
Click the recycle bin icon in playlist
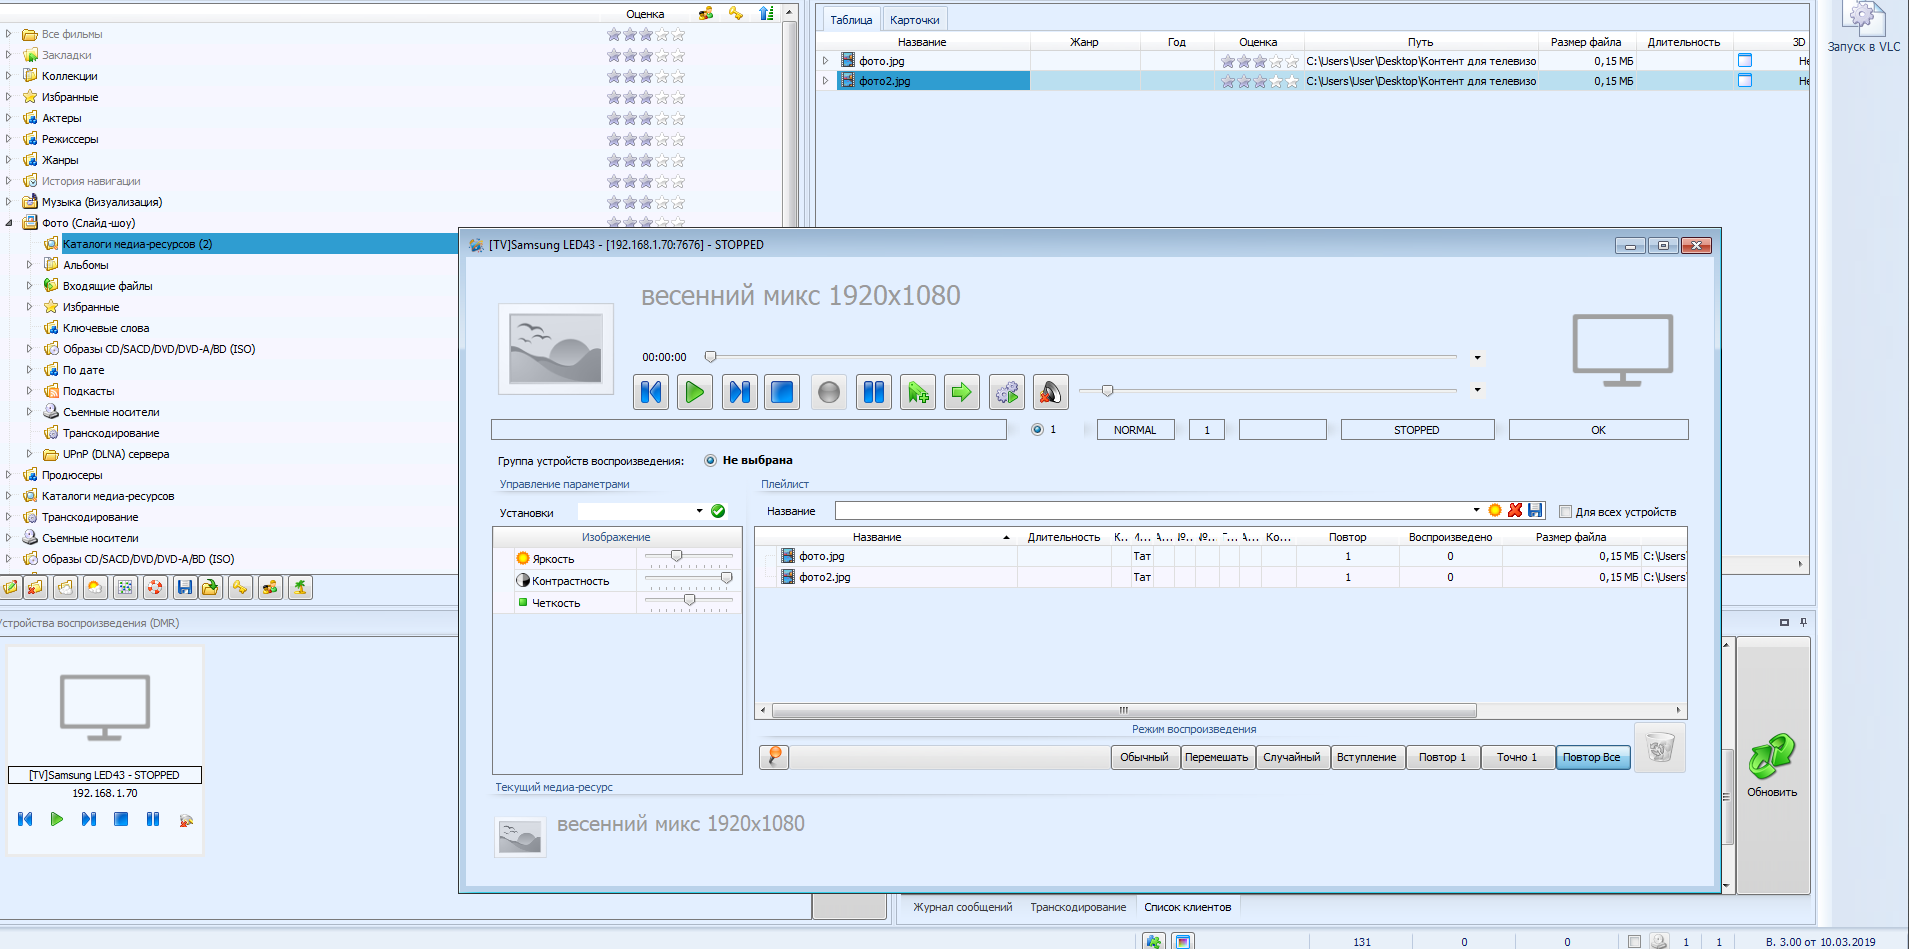click(x=1659, y=748)
